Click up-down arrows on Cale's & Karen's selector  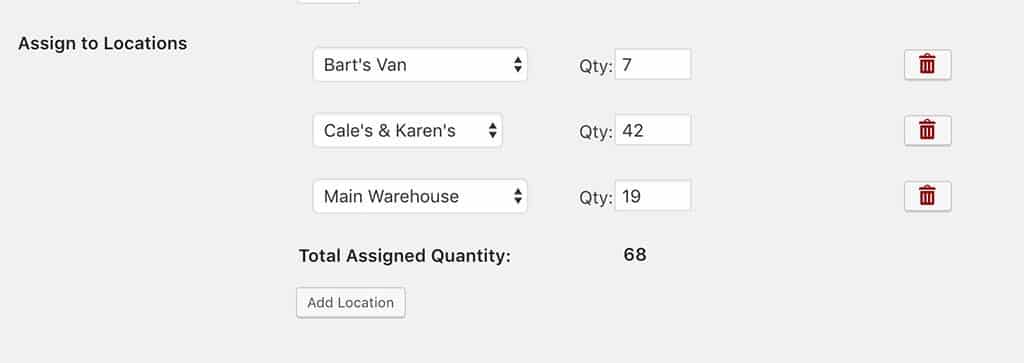coord(492,131)
